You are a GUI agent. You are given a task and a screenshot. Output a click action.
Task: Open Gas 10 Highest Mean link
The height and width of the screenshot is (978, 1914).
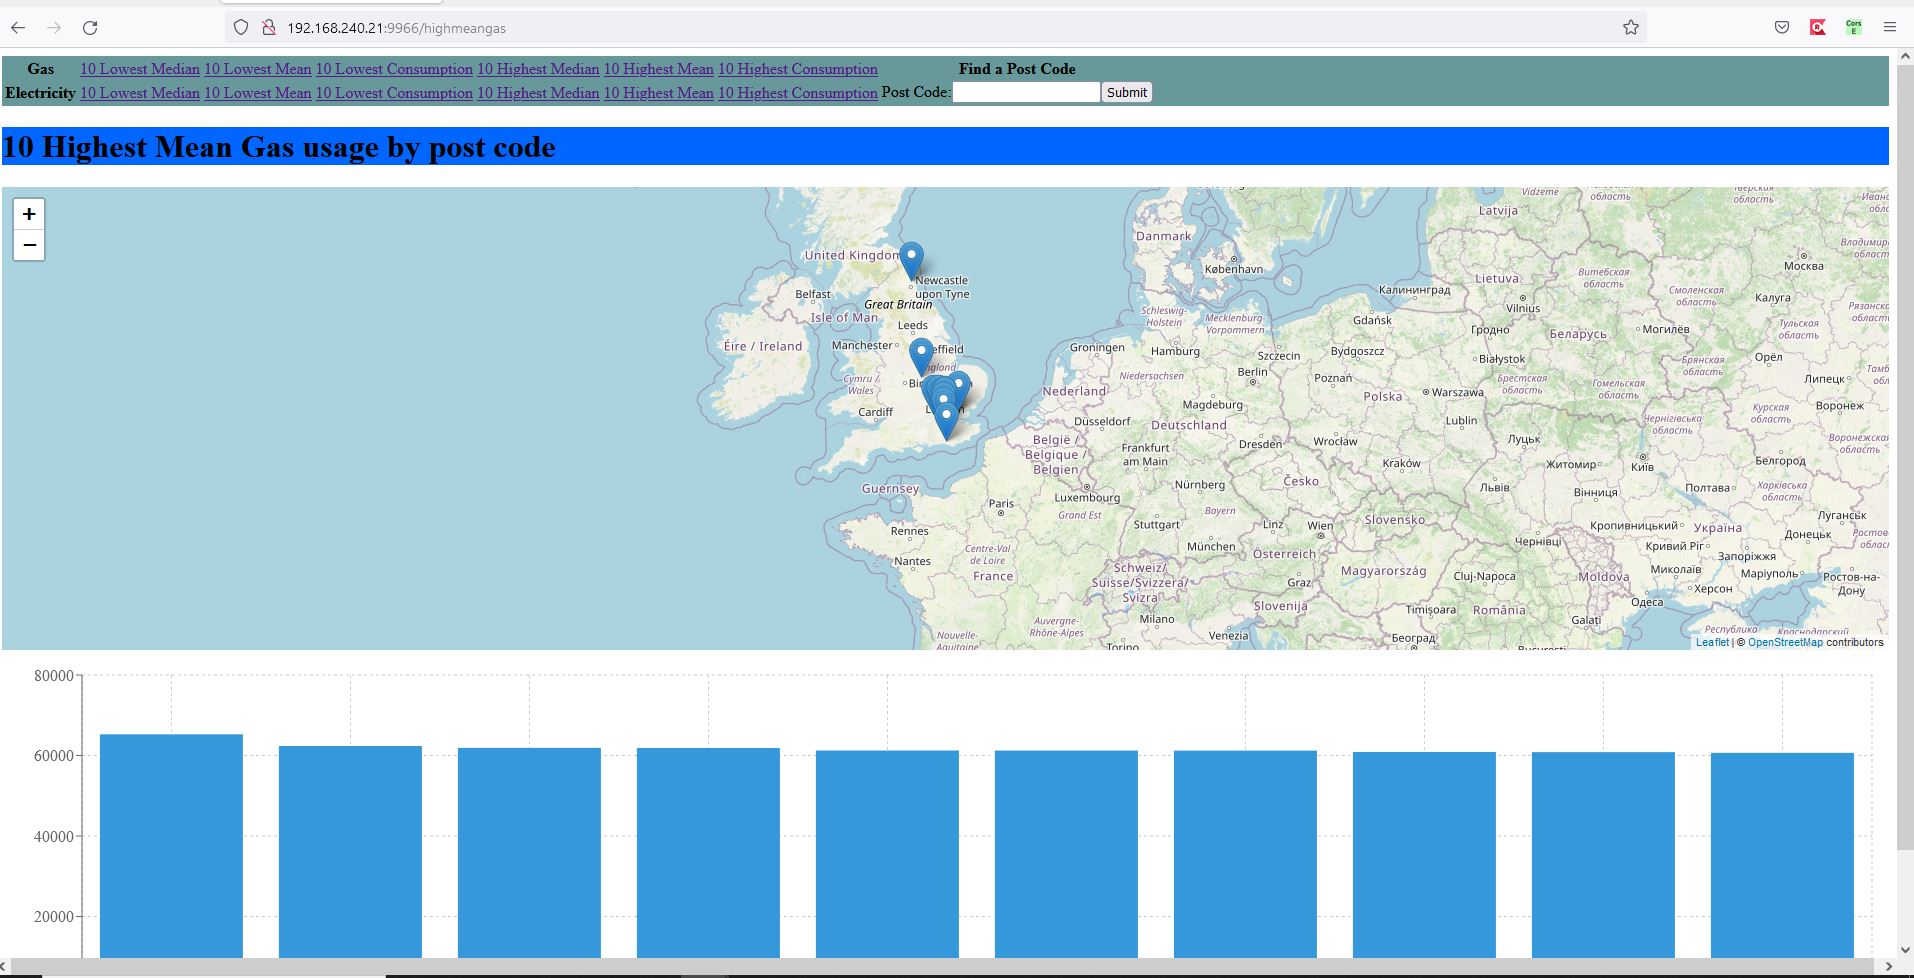tap(659, 69)
